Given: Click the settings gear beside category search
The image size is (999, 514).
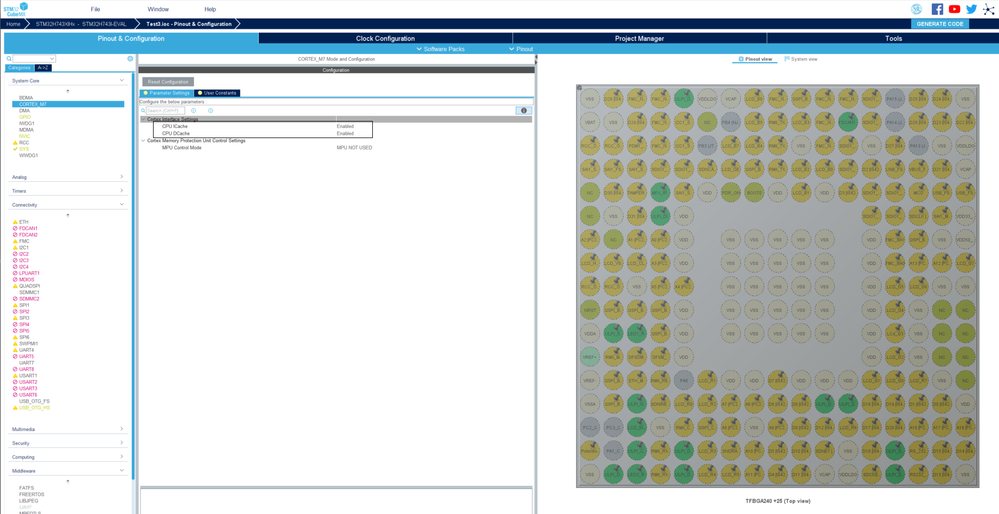Looking at the screenshot, I should pos(130,59).
